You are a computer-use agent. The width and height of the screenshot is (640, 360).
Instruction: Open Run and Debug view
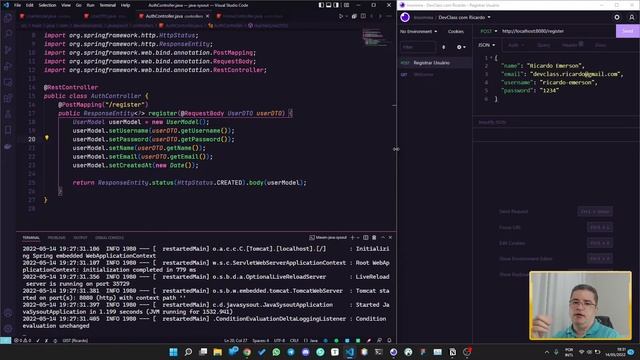point(8,66)
